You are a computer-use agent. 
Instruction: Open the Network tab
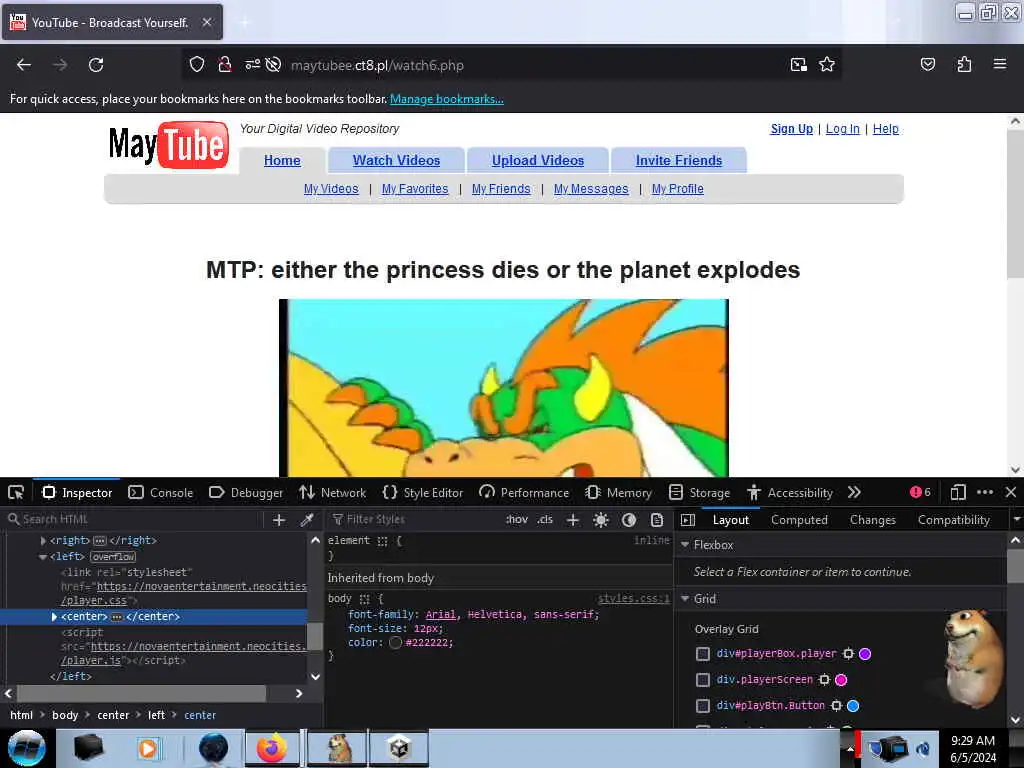coord(332,492)
